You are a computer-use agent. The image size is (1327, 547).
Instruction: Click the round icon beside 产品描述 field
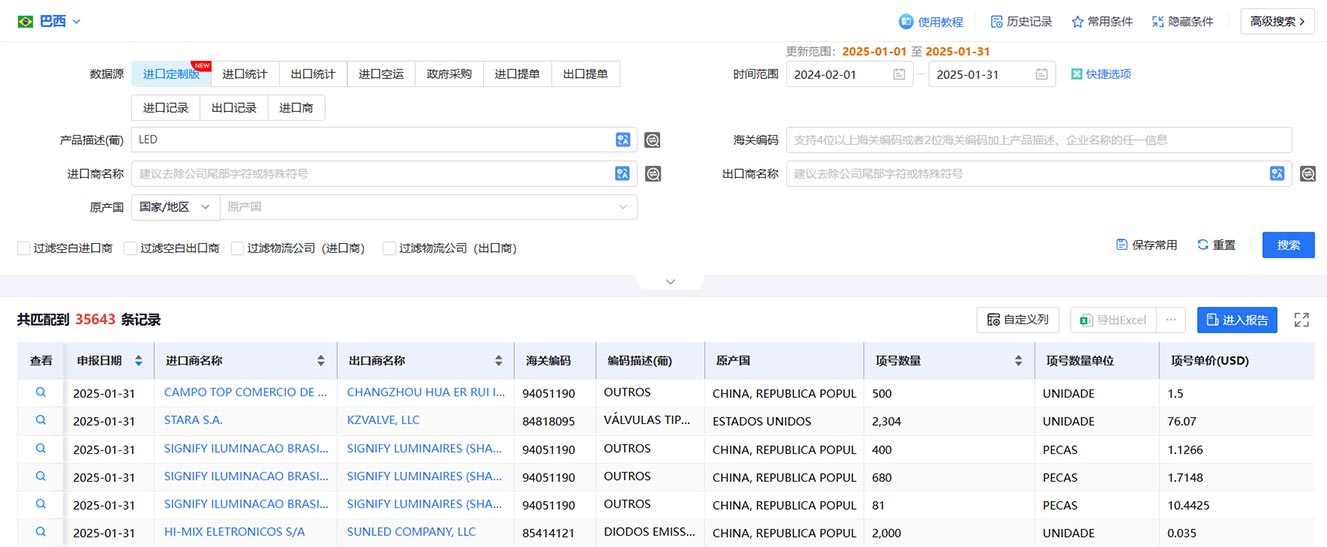[652, 140]
